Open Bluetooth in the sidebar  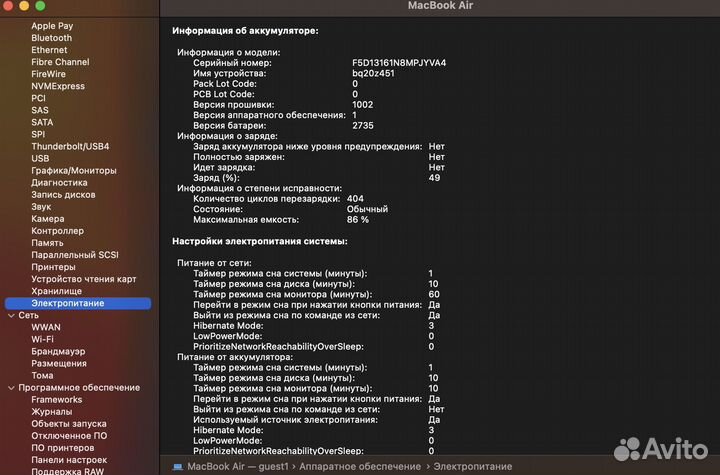pos(51,38)
